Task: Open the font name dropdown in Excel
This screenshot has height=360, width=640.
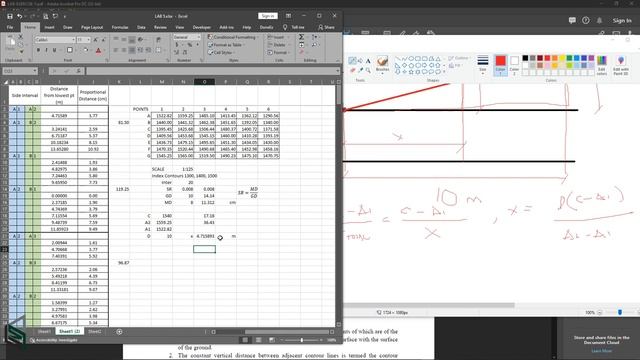Action: [x=73, y=40]
